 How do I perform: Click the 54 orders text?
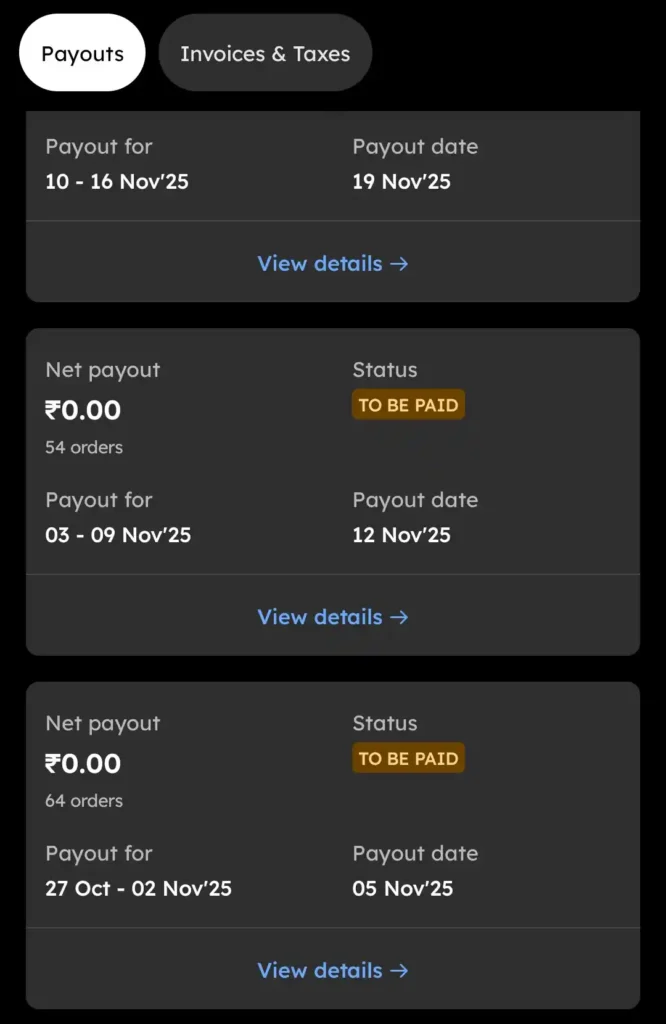click(84, 448)
